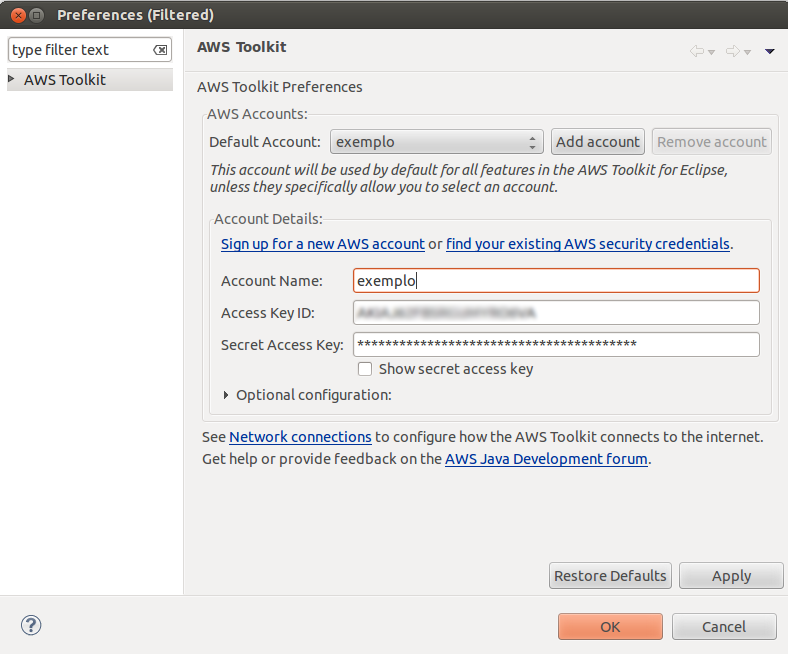Click the Account Details group label
Screen dimensions: 788x654
coord(268,219)
